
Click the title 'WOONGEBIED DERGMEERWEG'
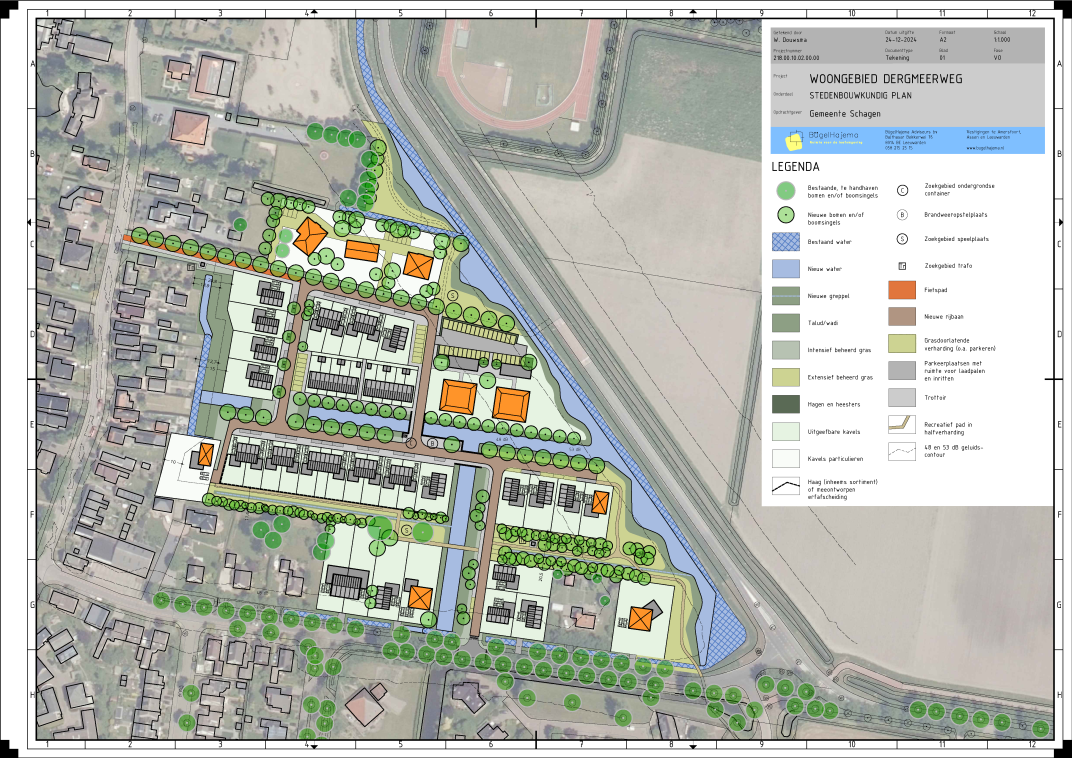tap(885, 79)
